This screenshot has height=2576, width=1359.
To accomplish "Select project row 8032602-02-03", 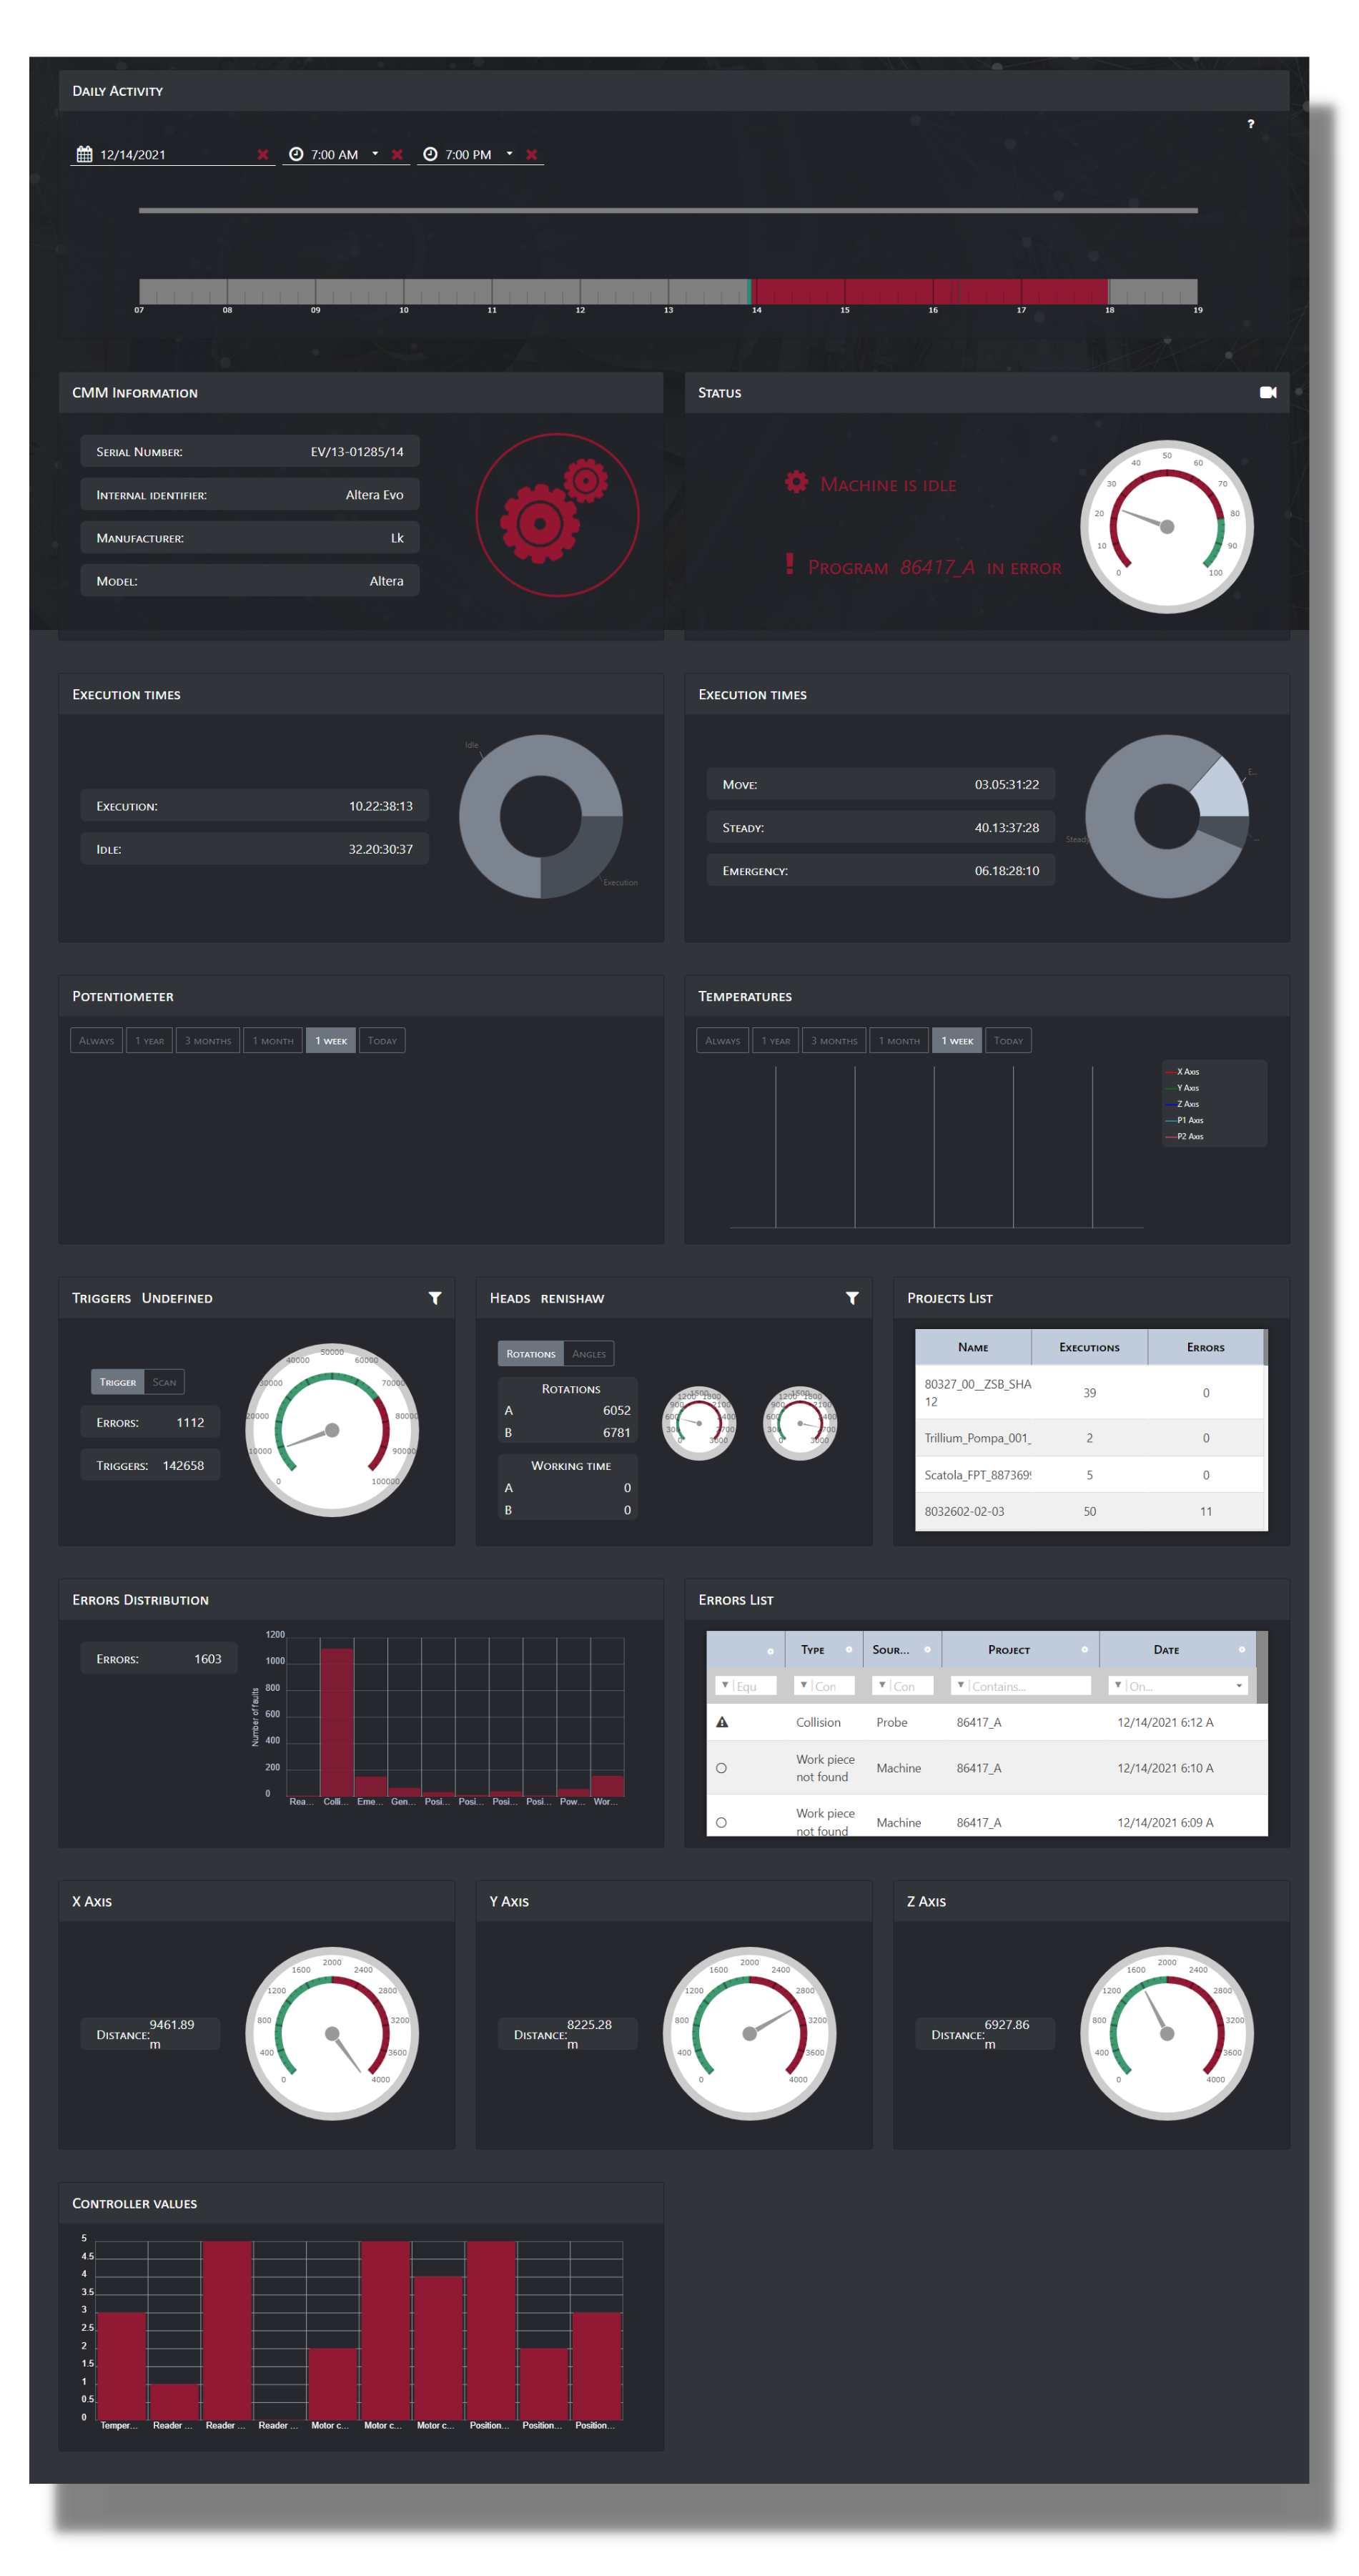I will click(1091, 1511).
